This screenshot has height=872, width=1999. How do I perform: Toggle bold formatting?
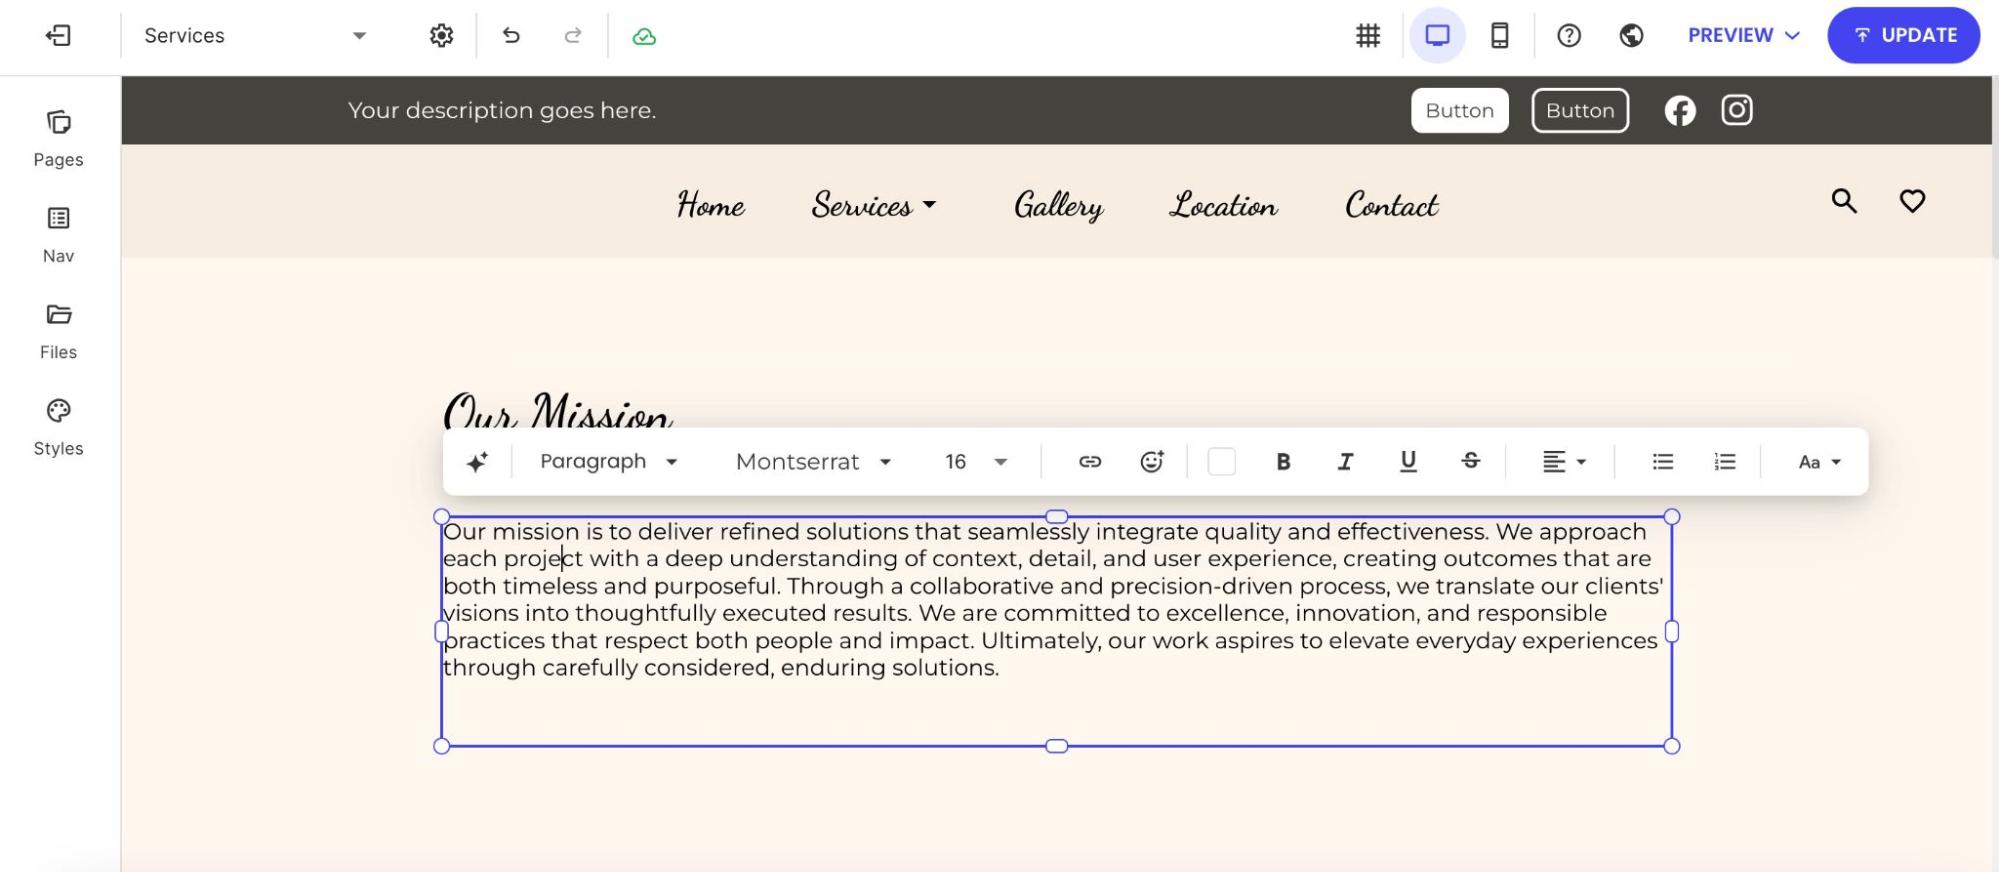[1283, 461]
